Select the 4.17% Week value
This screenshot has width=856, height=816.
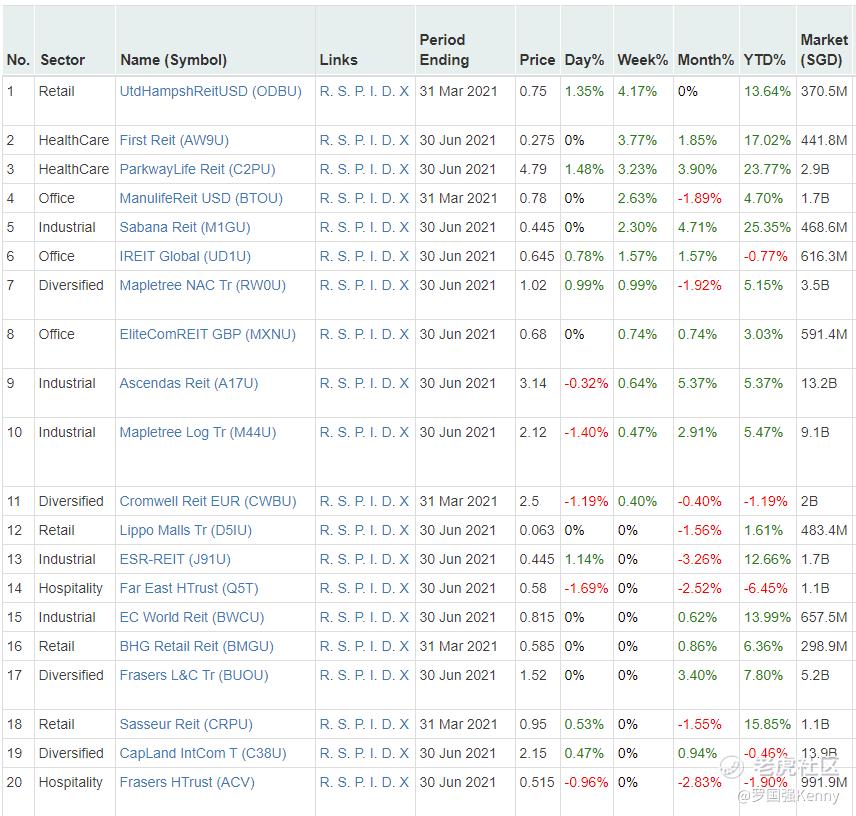[x=637, y=91]
